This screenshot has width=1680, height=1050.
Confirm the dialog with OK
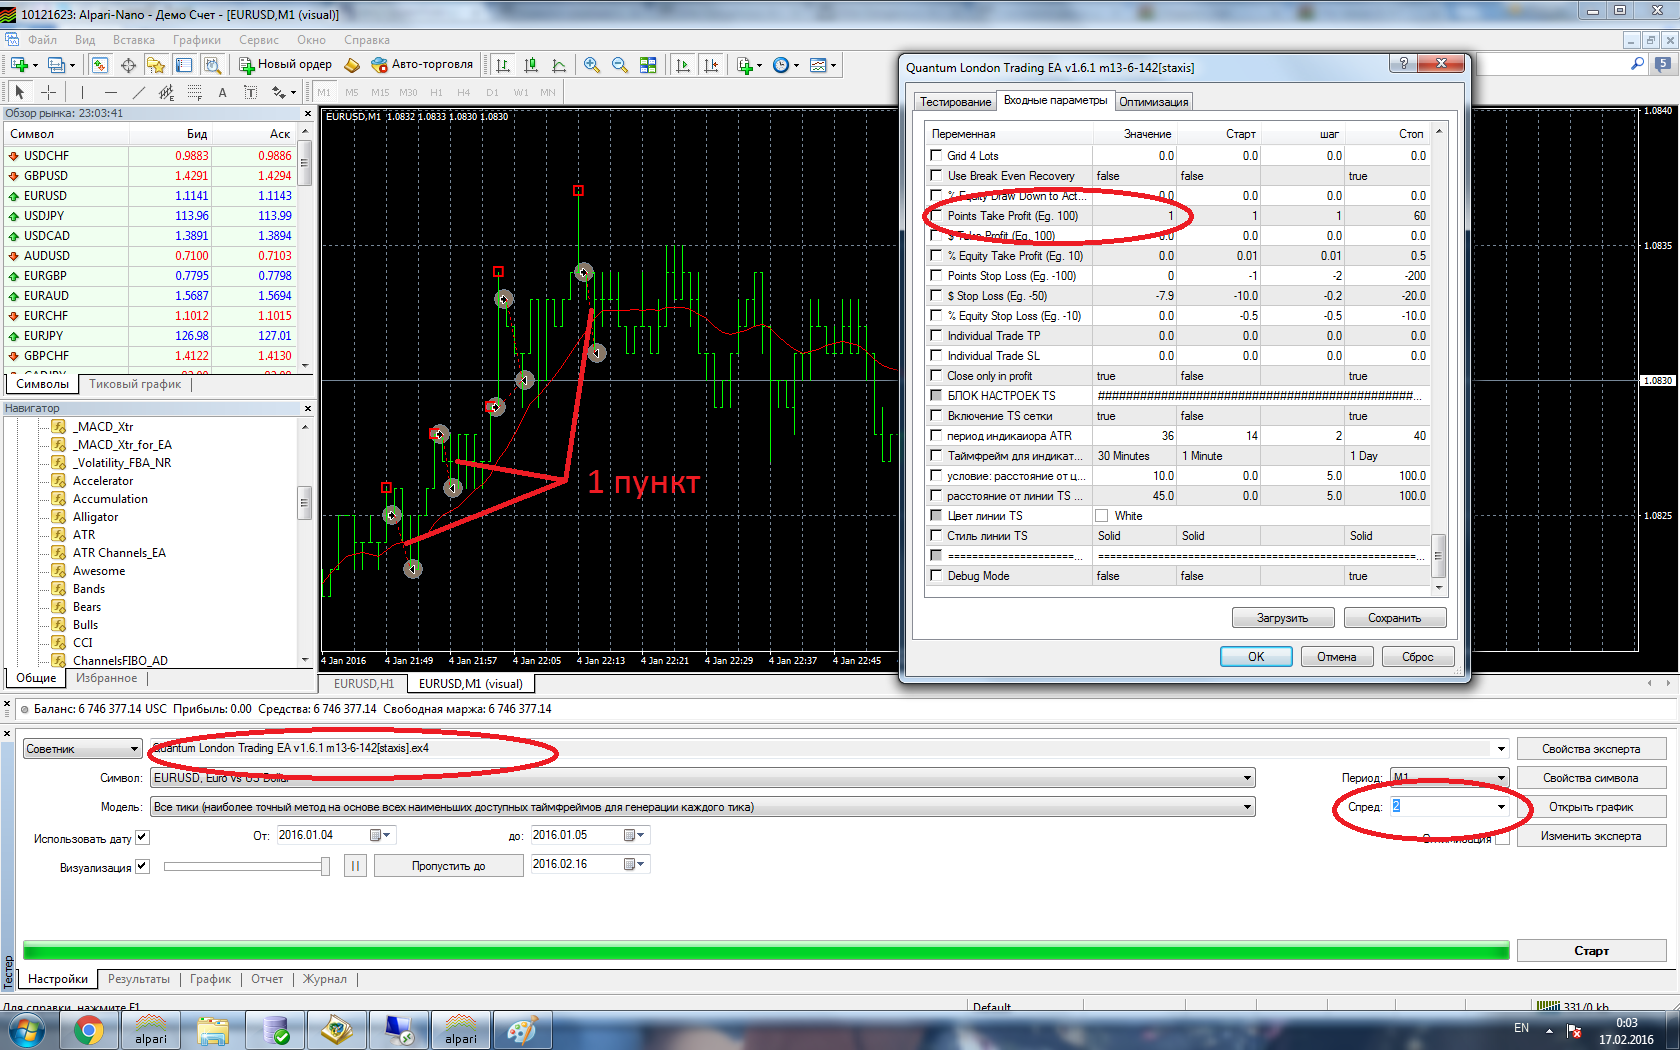pos(1256,657)
